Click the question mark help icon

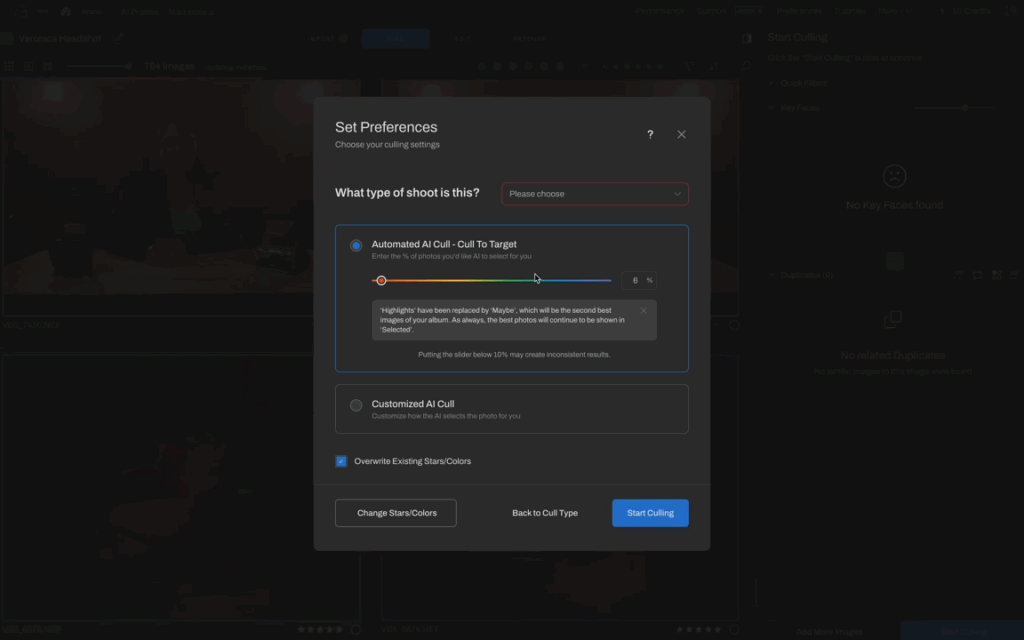pyautogui.click(x=650, y=134)
